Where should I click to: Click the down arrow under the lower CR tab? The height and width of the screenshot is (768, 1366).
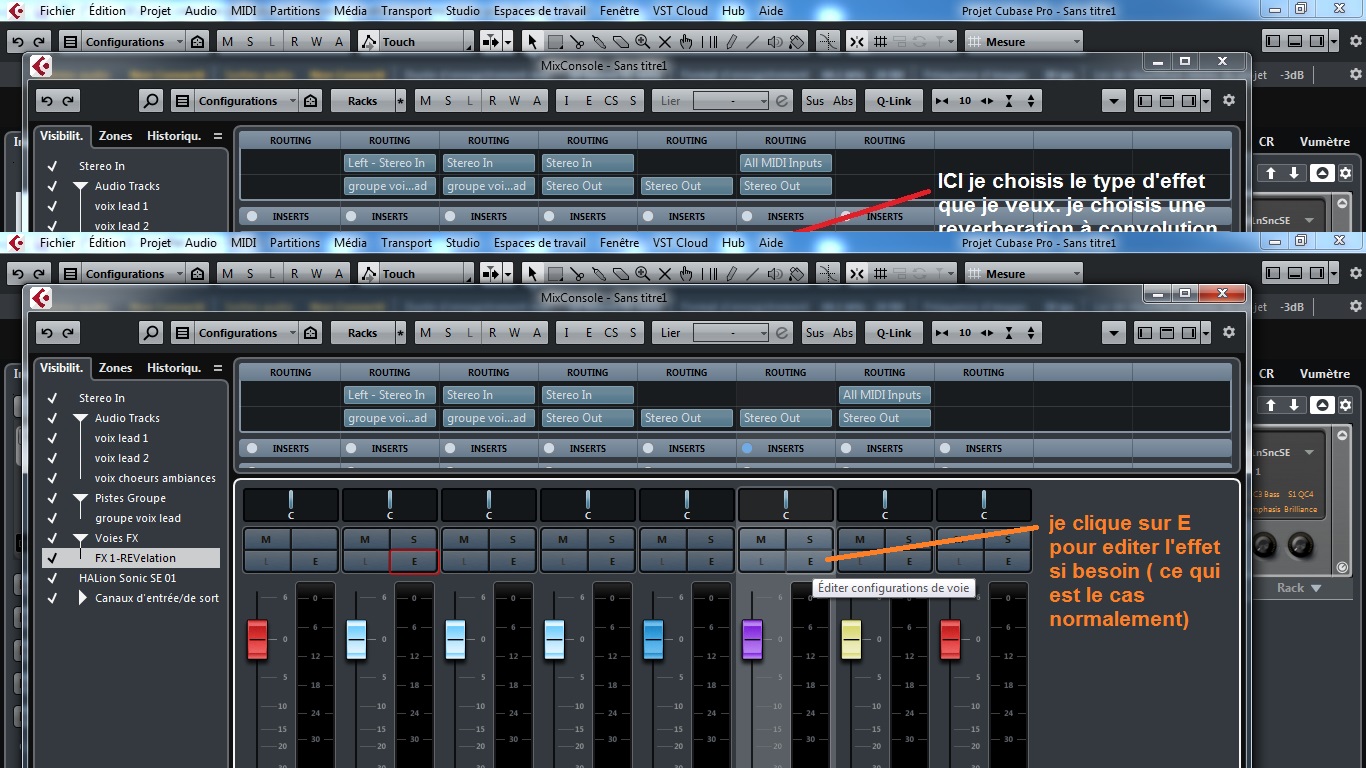(x=1294, y=405)
